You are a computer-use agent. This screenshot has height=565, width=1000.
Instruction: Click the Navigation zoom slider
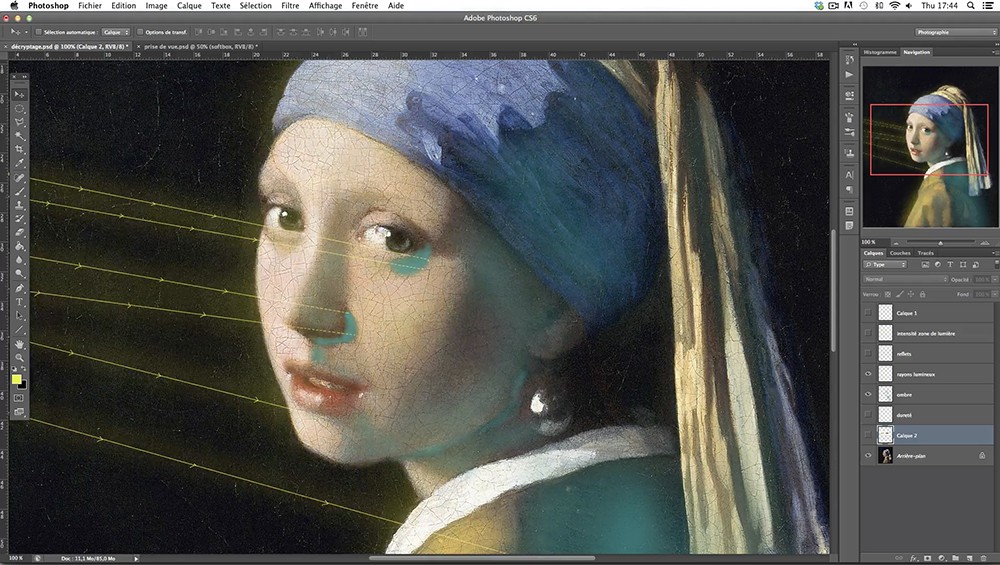click(940, 242)
